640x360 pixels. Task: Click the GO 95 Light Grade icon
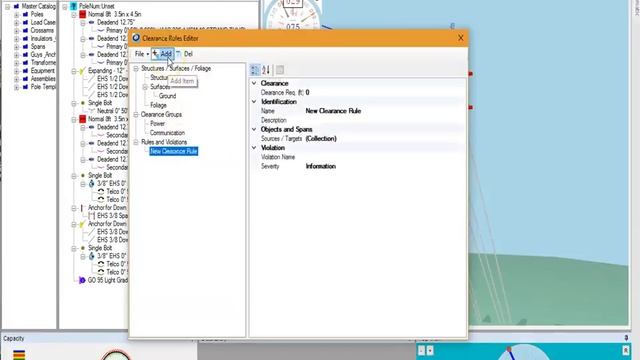click(x=82, y=280)
